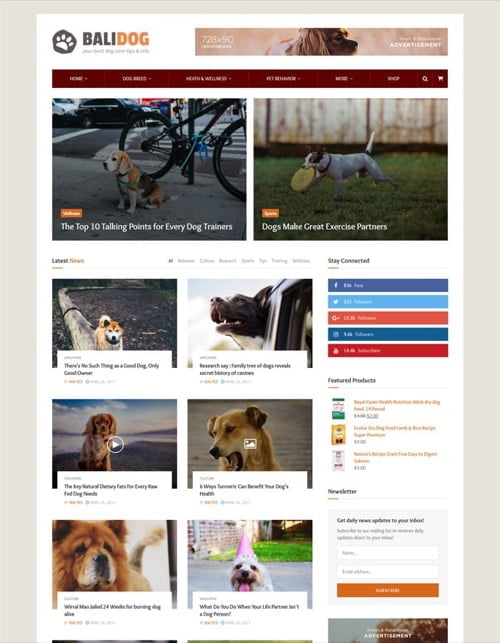
Task: Select the Culture filter tab
Action: 207,261
